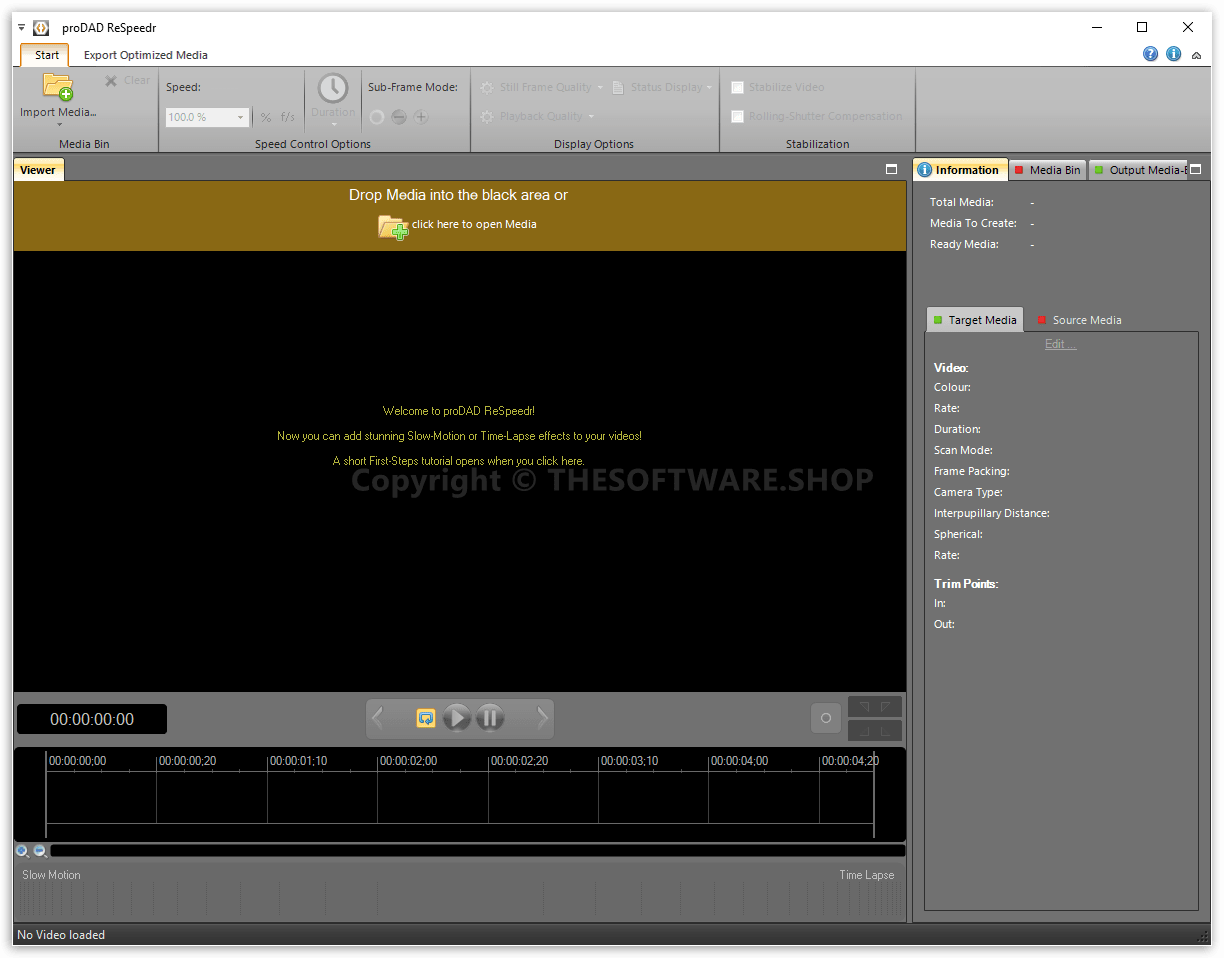Click the Clear X button in Media Bin
The image size is (1224, 958).
[x=127, y=81]
